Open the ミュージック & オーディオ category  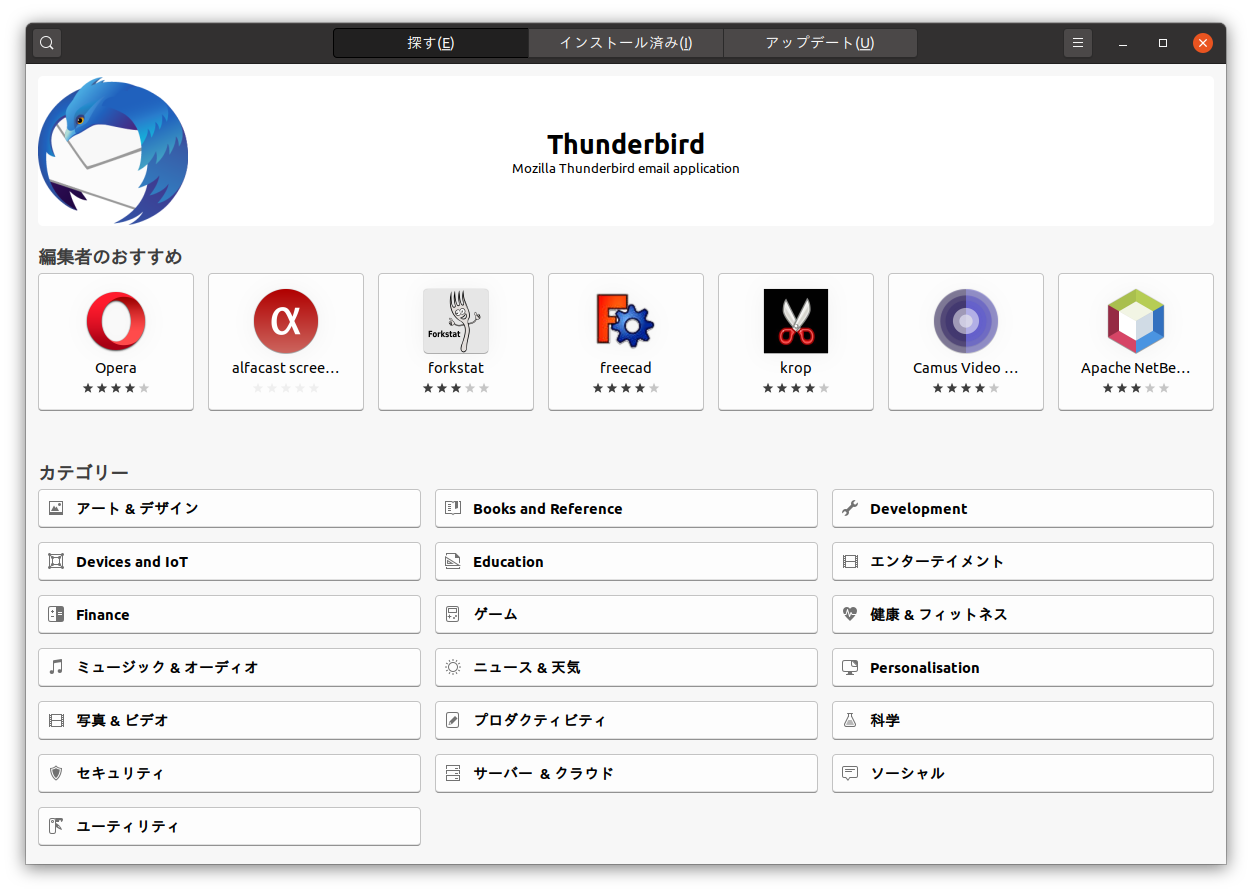coord(229,667)
